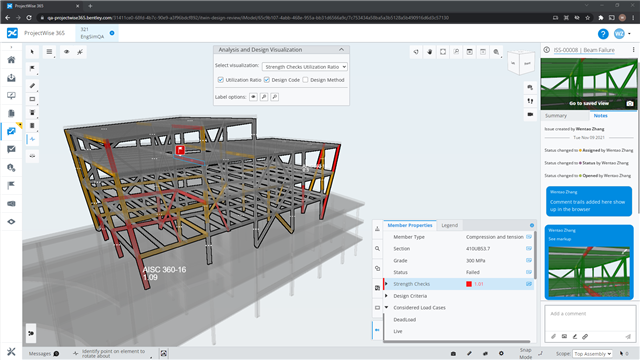Screen dimensions: 640x360
Task: Click the back clock icon beside ISS-00008
Action: [x=547, y=50]
